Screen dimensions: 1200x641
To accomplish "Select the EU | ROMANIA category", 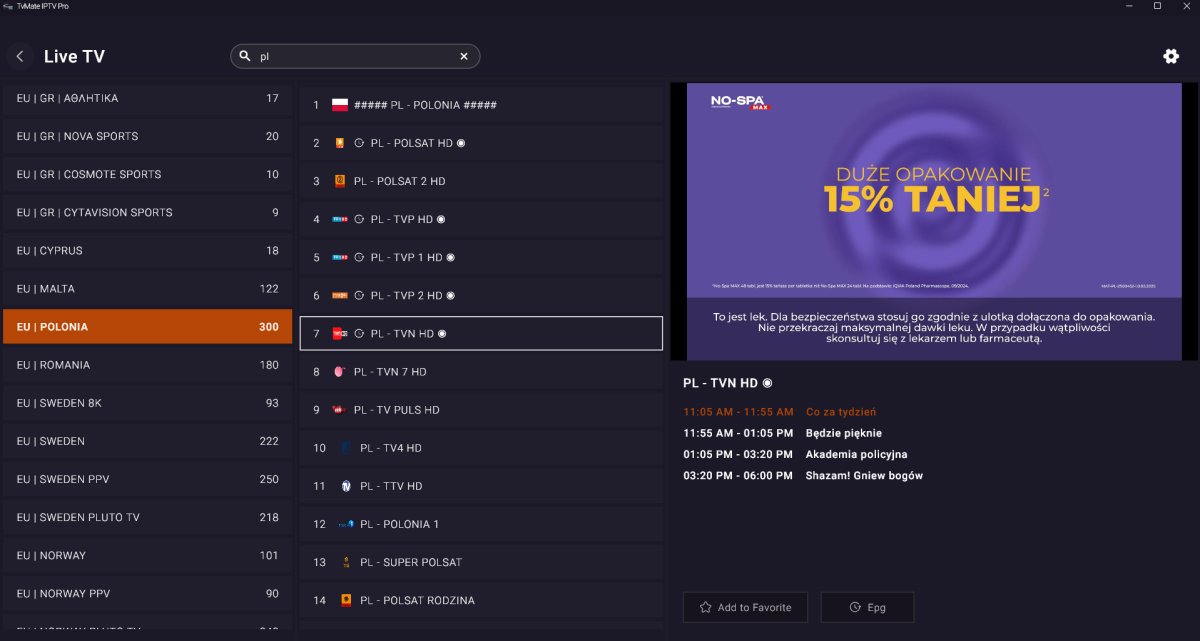I will click(x=148, y=365).
